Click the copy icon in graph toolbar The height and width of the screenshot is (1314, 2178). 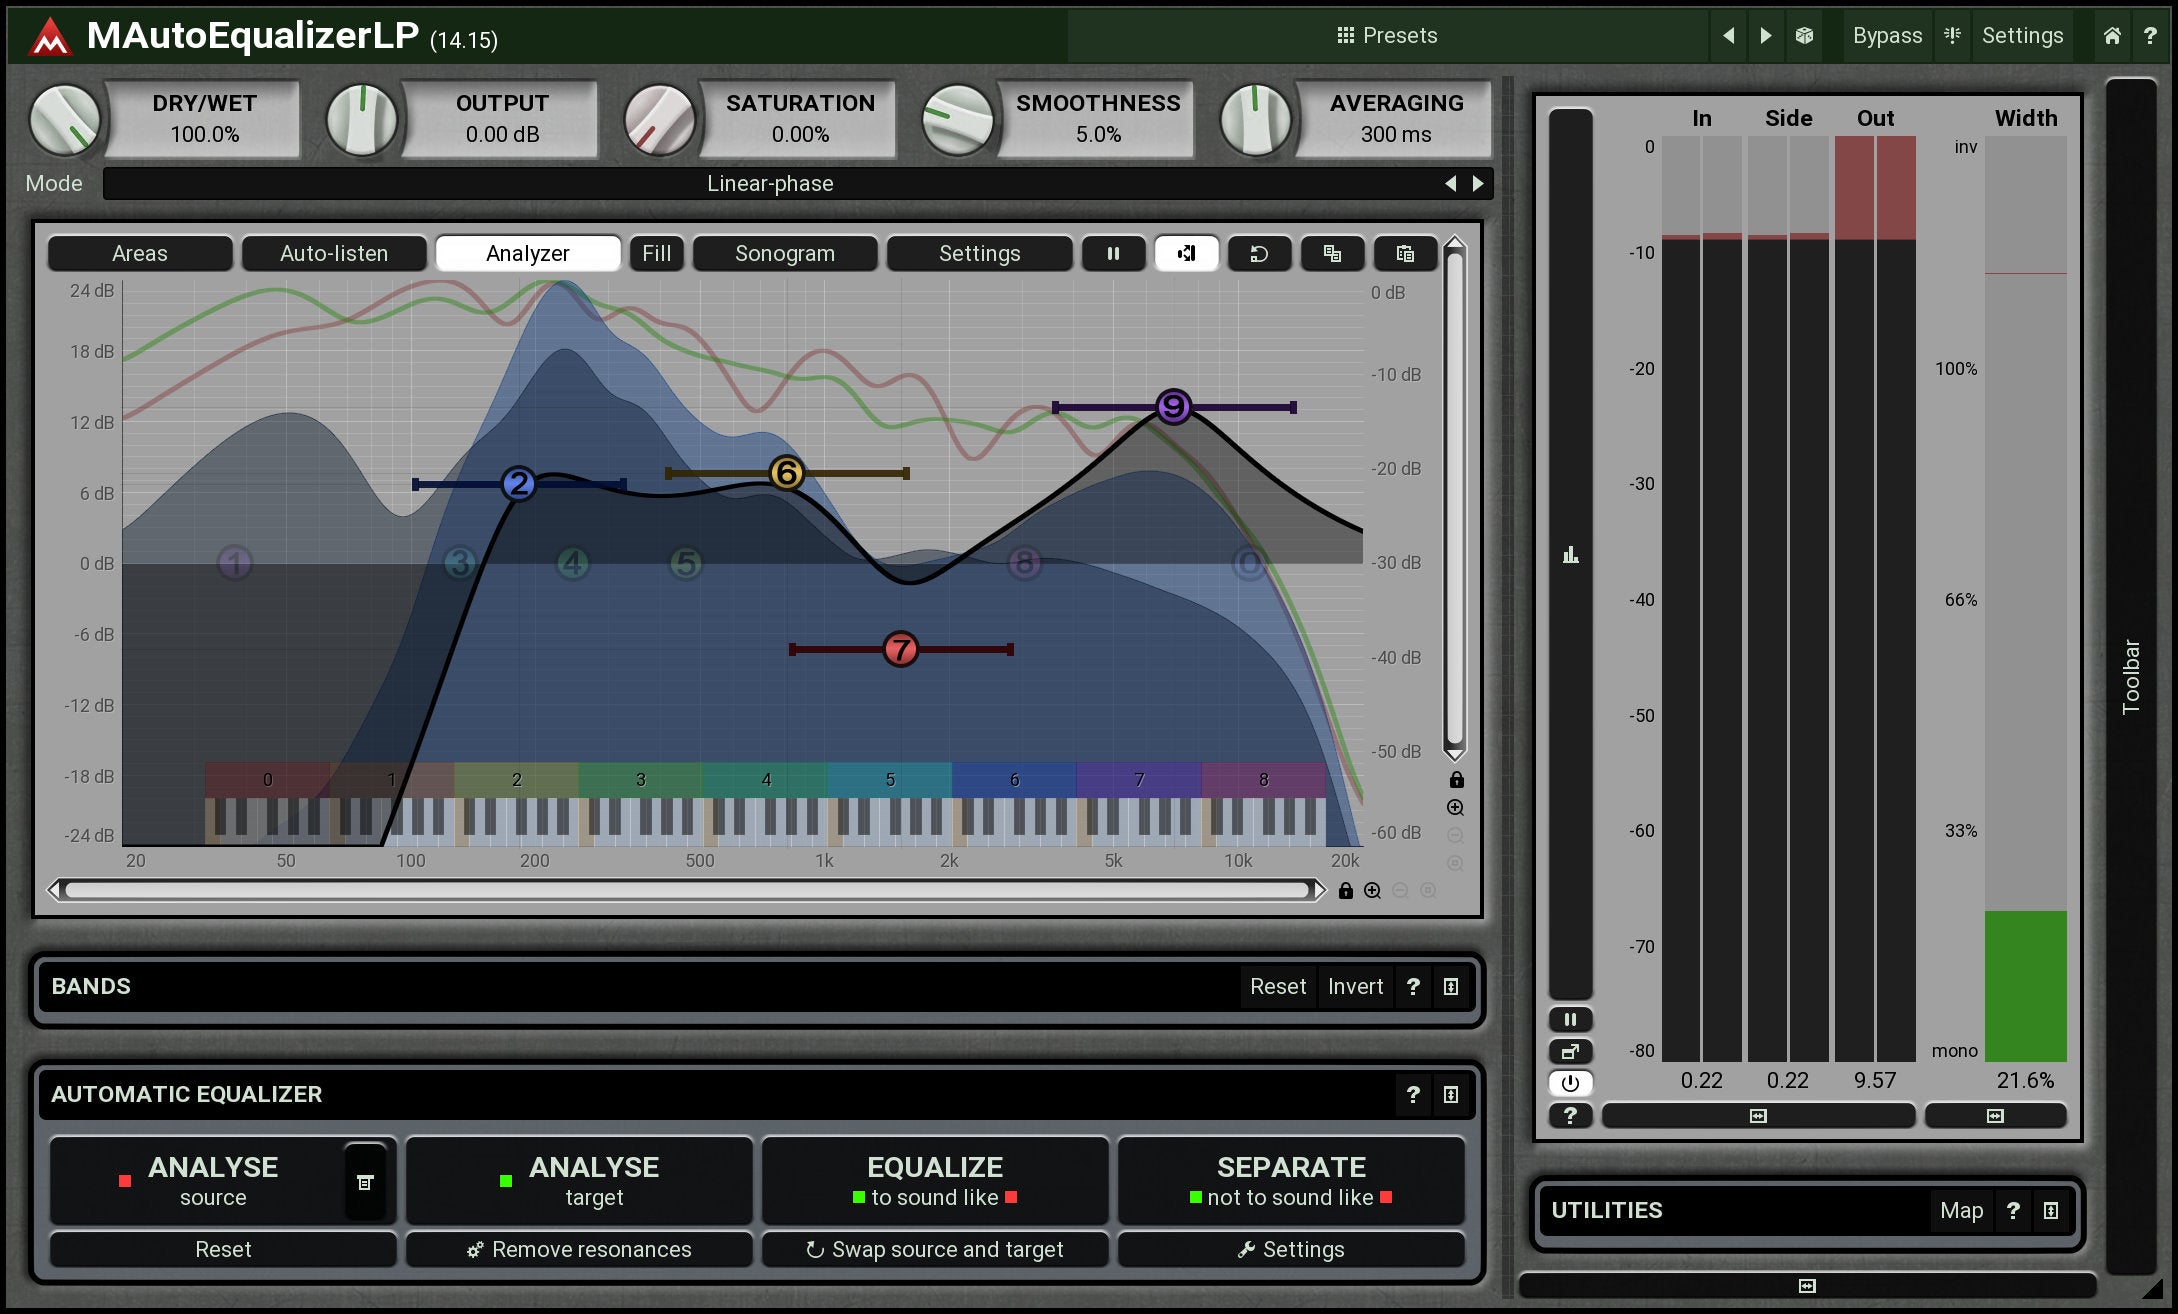click(1332, 254)
